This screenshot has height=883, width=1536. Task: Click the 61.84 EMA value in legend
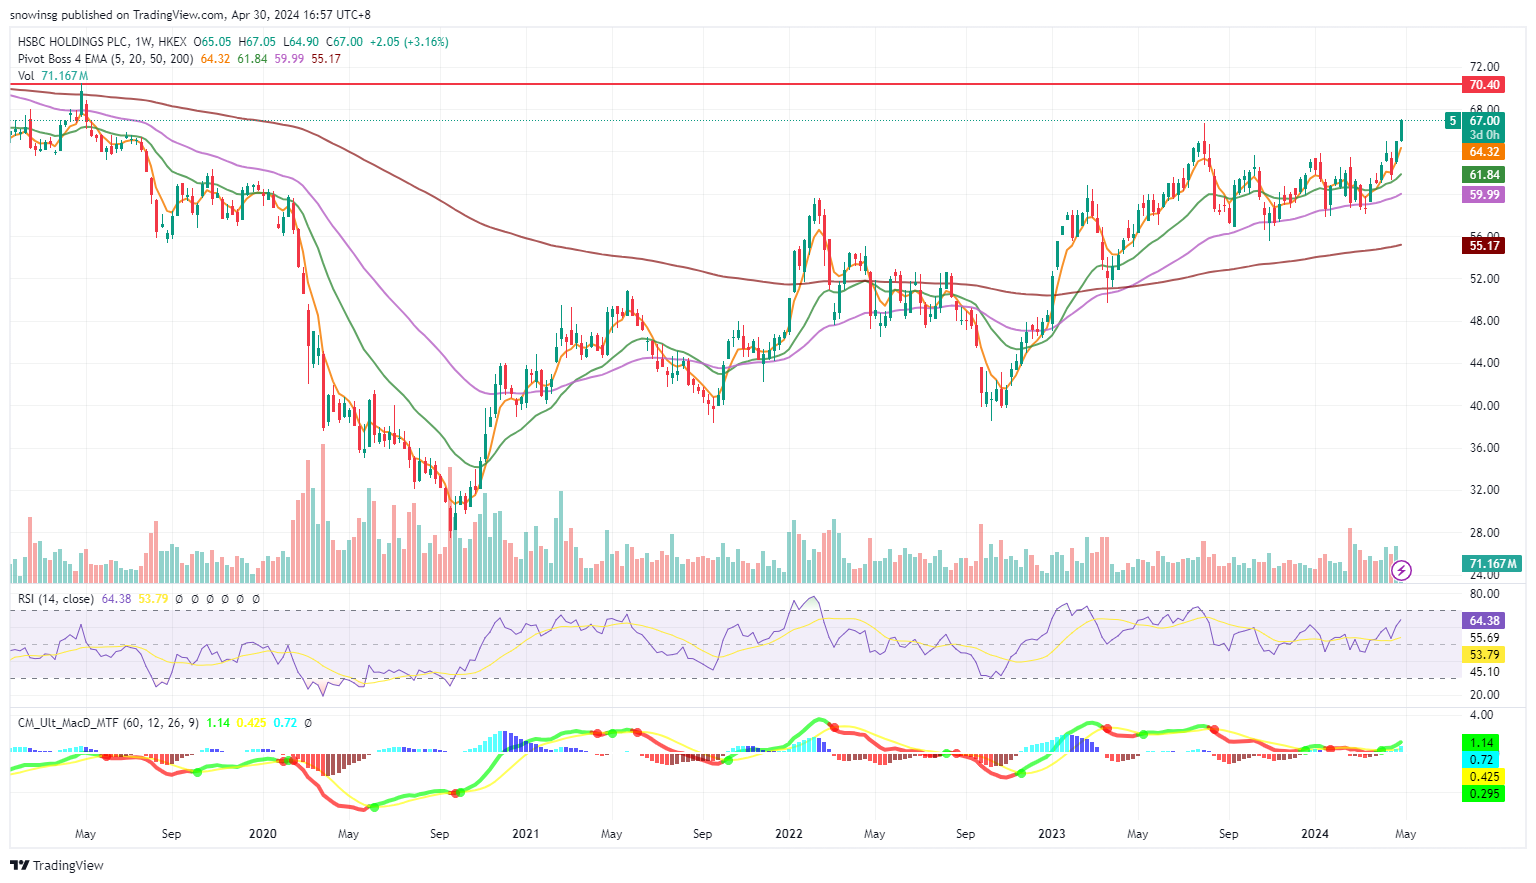[x=252, y=59]
